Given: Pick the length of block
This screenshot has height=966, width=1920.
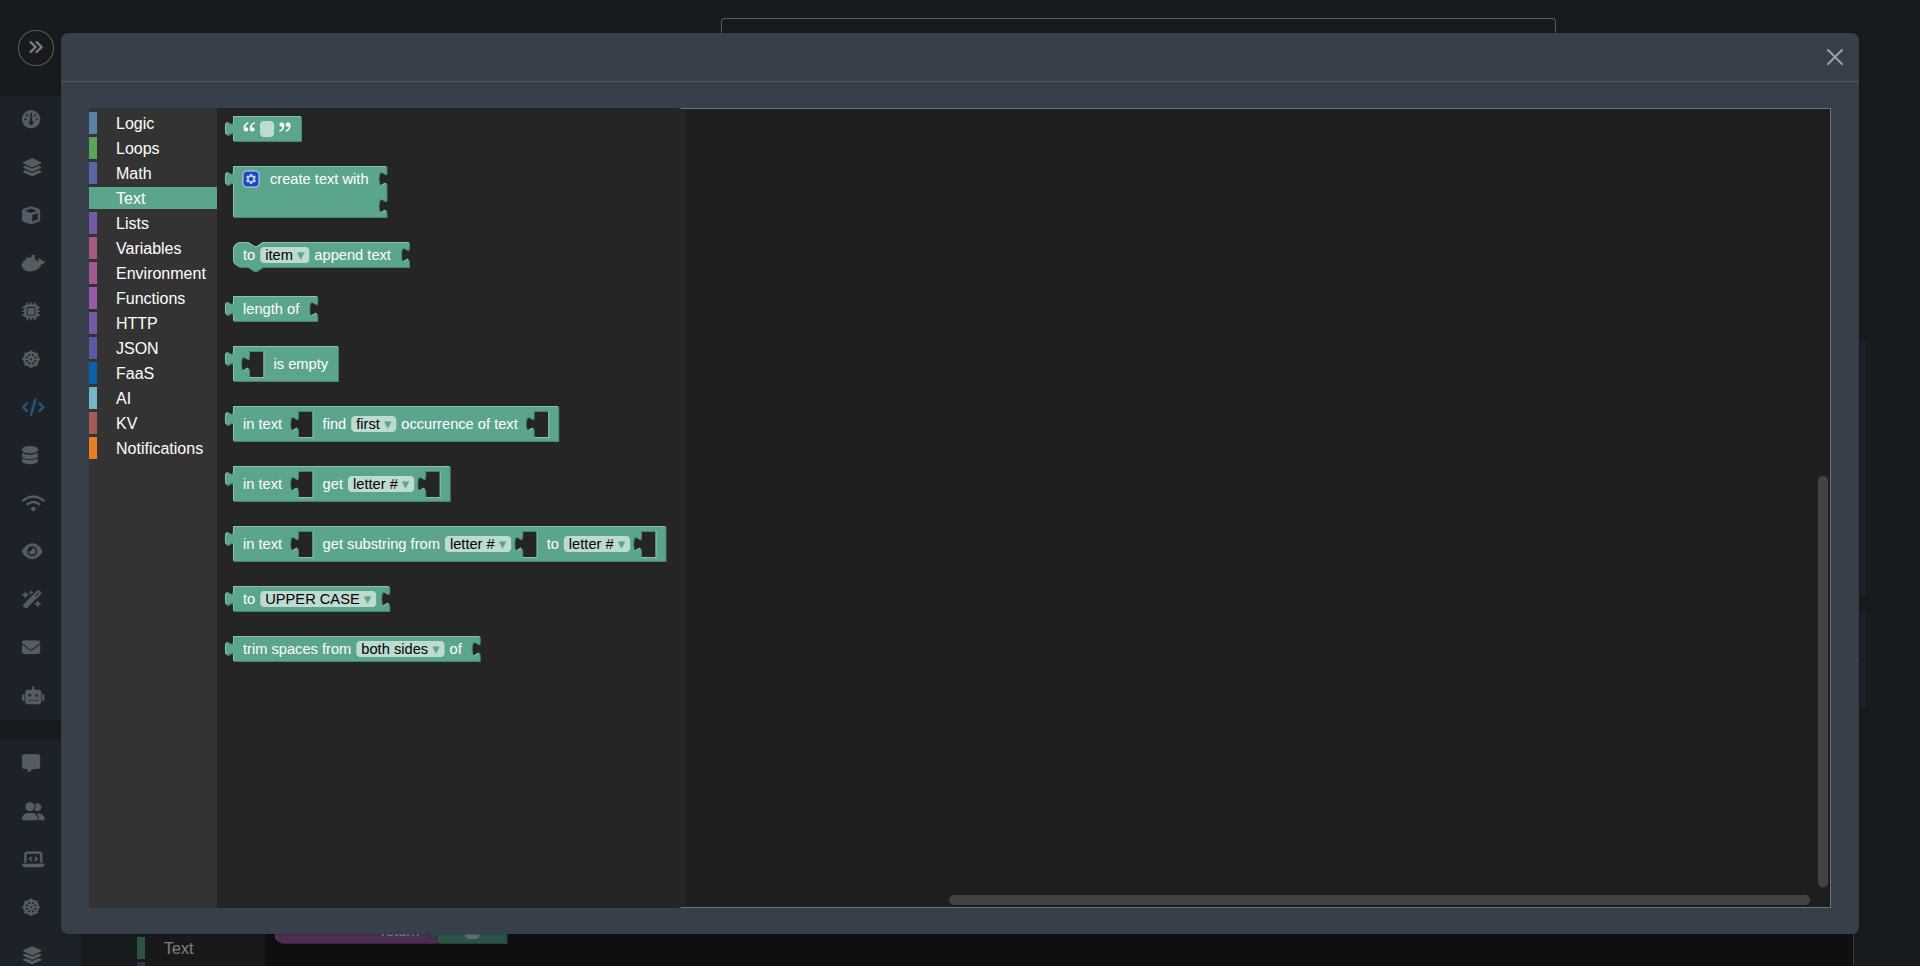Looking at the screenshot, I should pos(271,309).
